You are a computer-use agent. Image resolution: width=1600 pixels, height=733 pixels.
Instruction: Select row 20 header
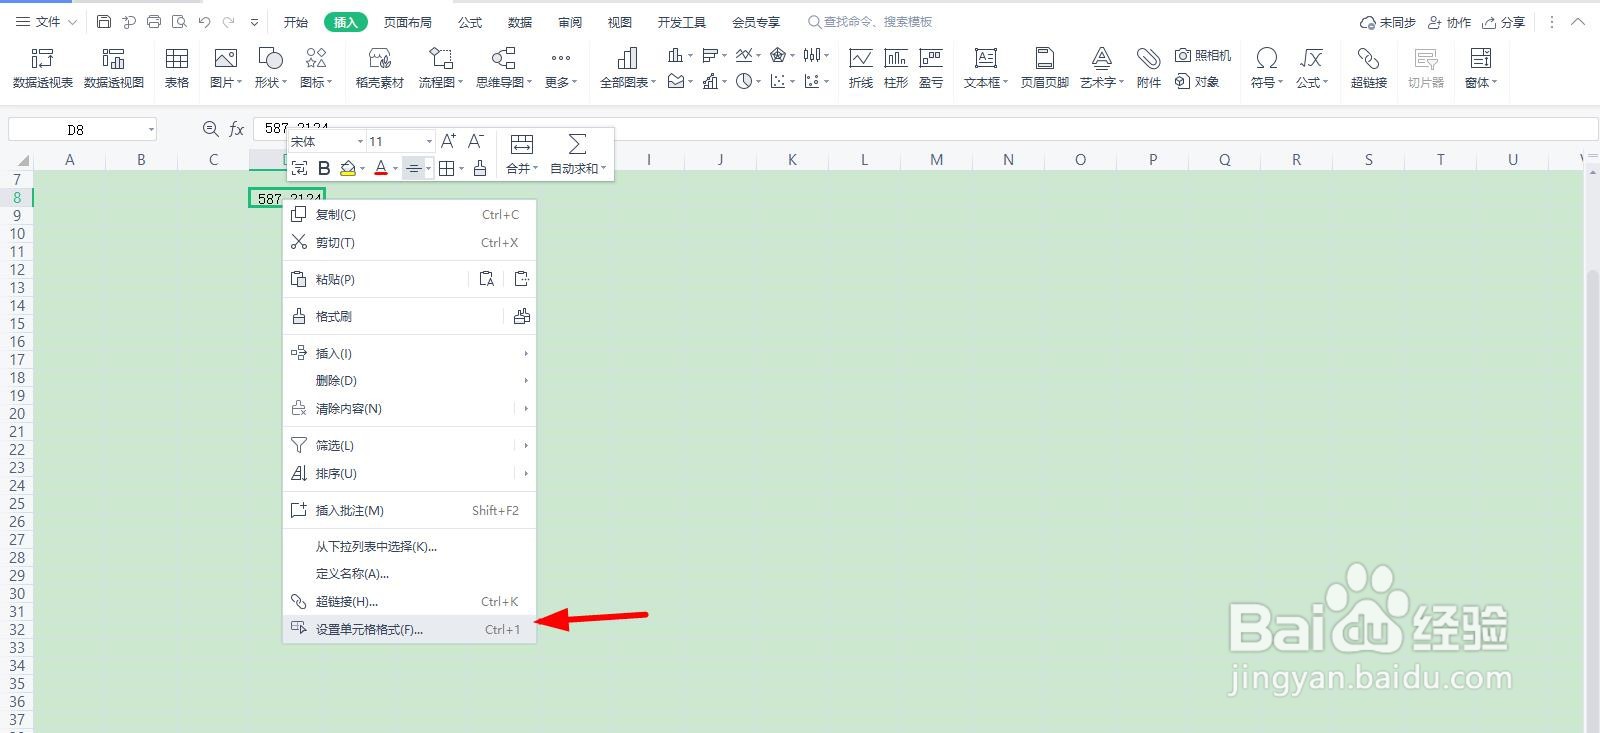pos(17,413)
